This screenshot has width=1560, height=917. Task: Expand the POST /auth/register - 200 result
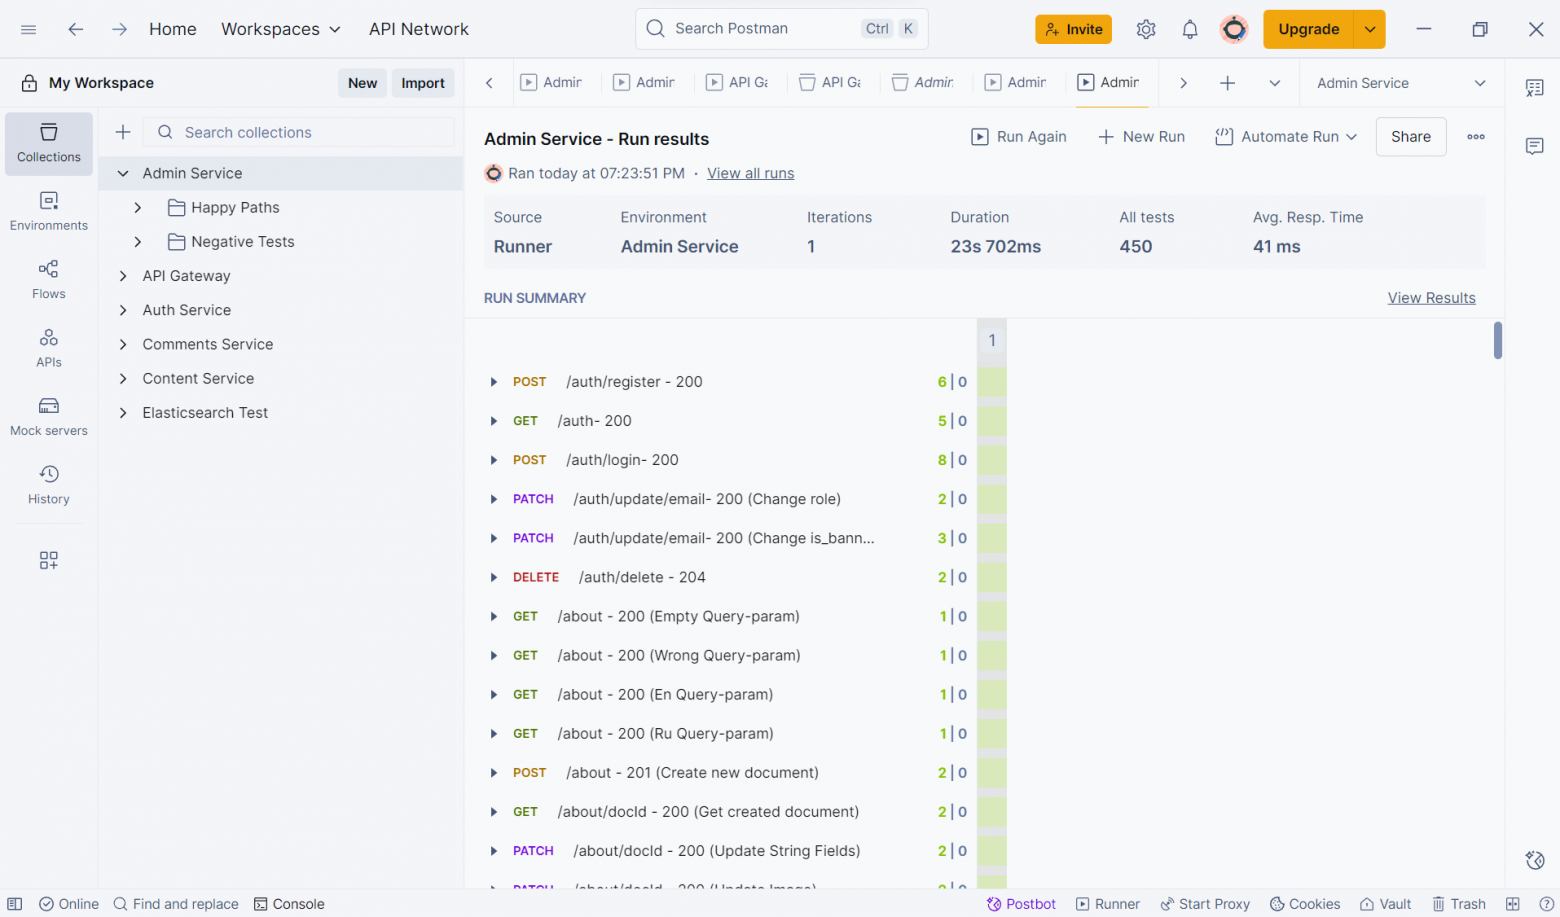pyautogui.click(x=493, y=382)
